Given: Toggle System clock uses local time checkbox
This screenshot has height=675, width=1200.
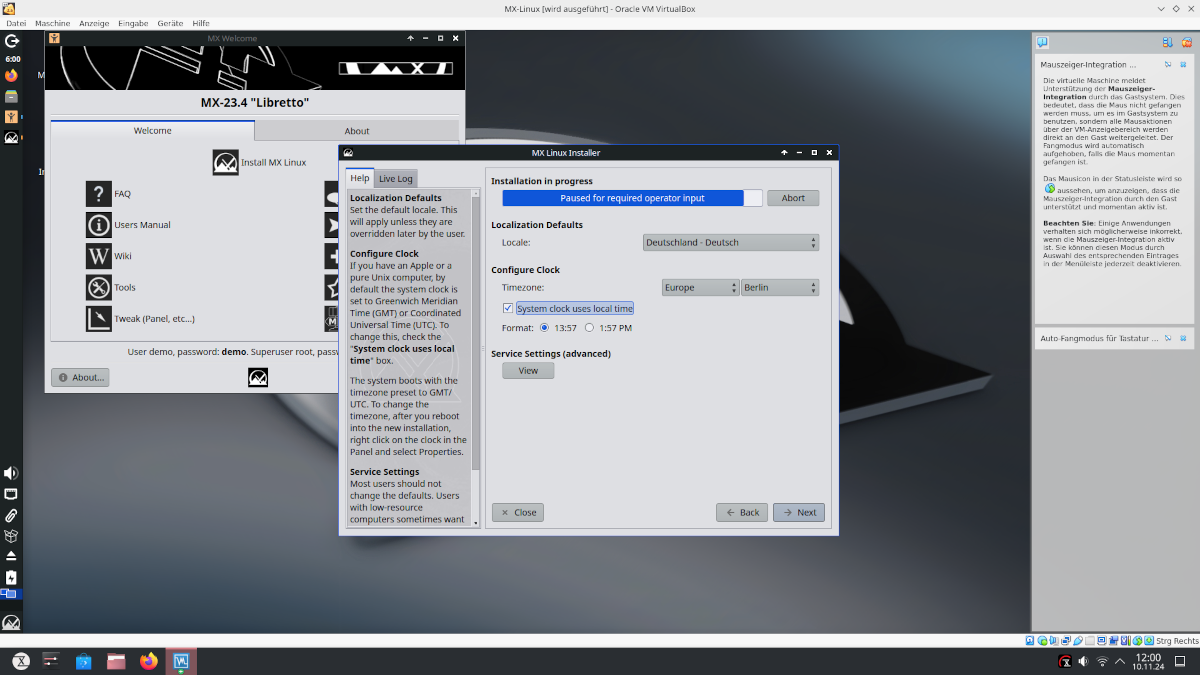Looking at the screenshot, I should [508, 308].
